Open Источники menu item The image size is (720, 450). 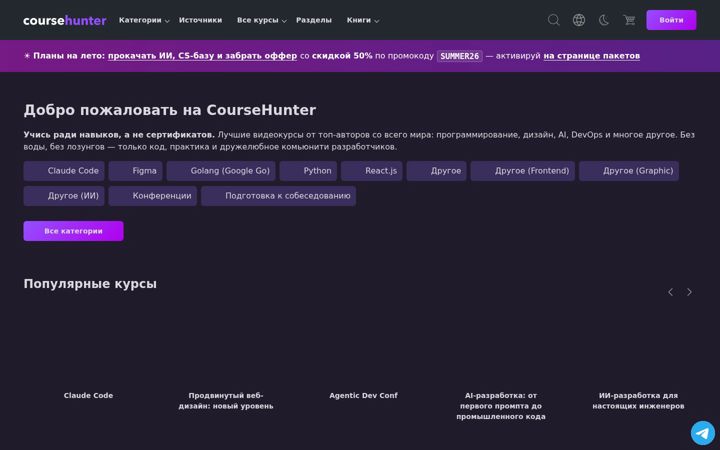200,20
